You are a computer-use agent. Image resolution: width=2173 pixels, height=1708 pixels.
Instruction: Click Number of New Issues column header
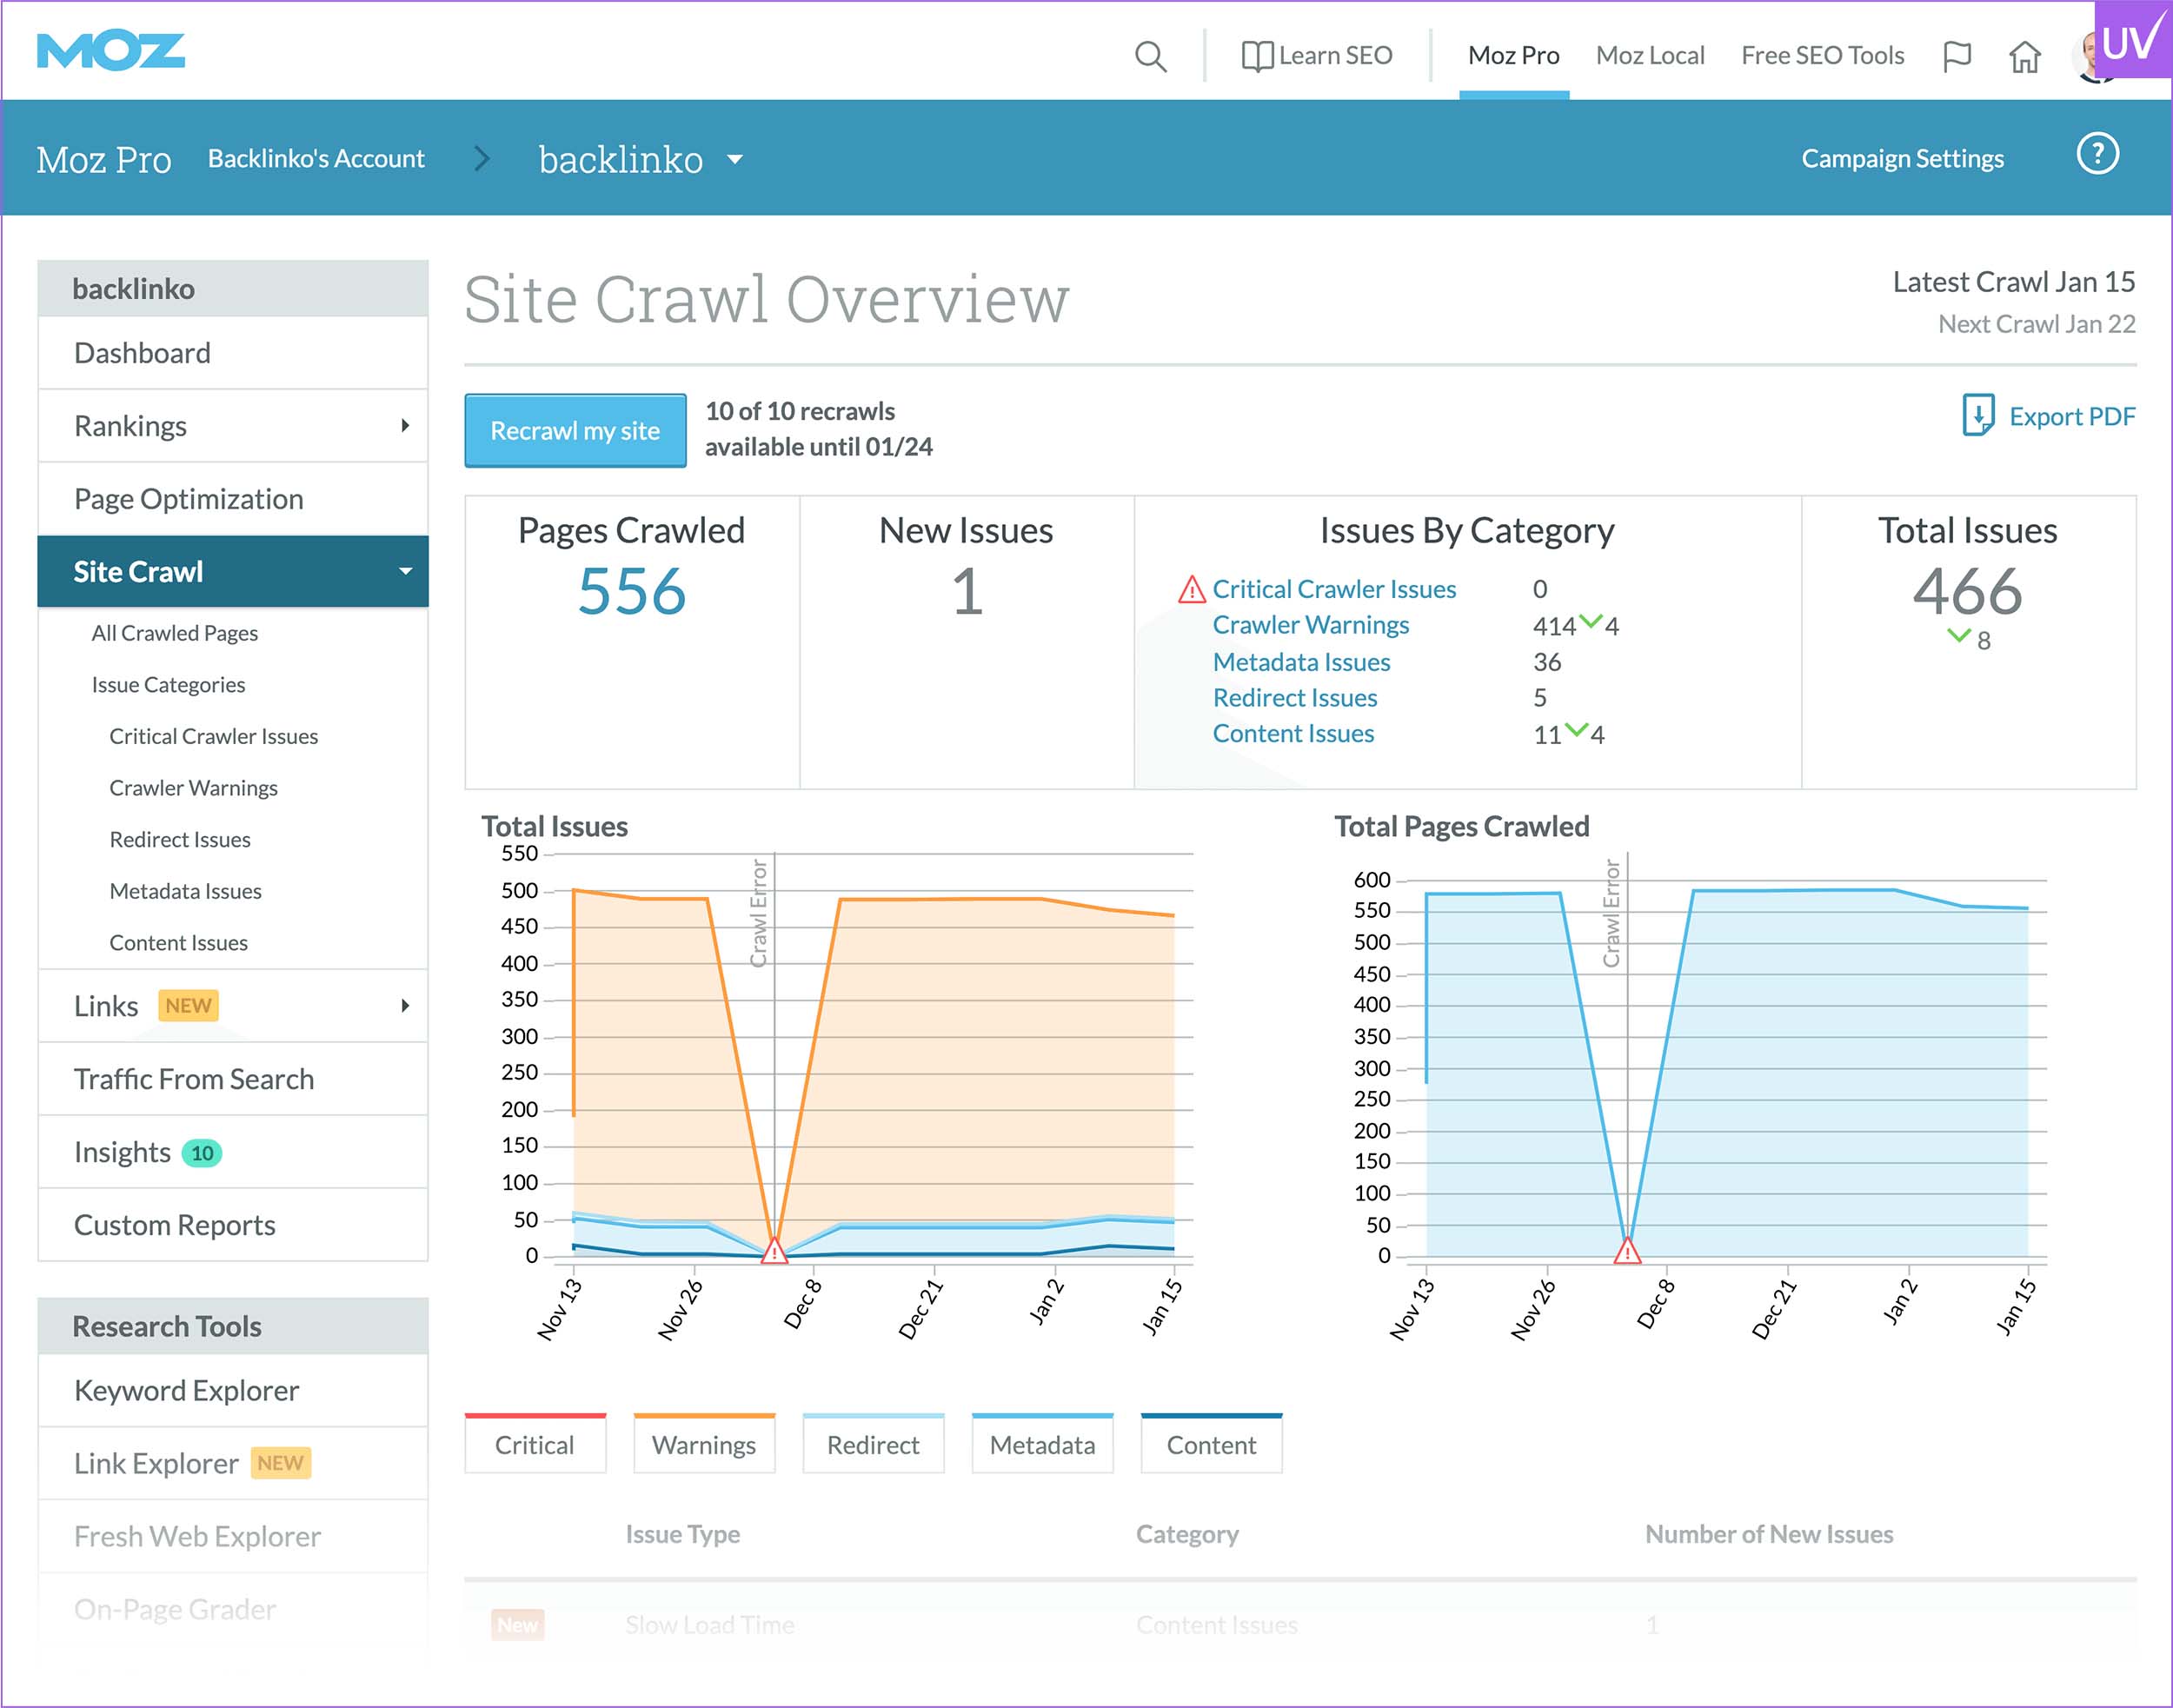click(x=1769, y=1534)
